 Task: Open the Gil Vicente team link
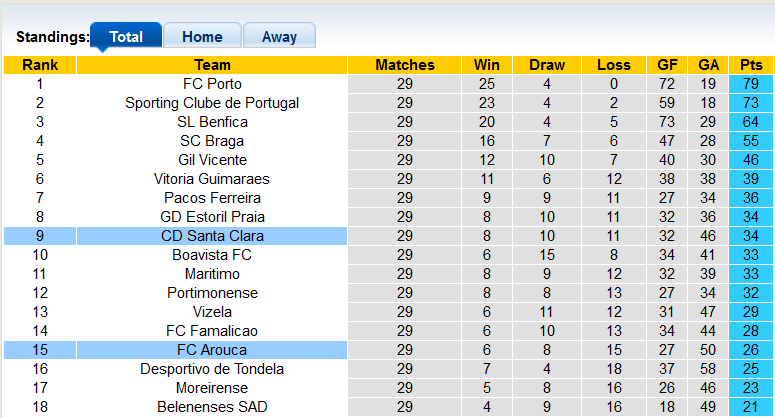coord(212,160)
